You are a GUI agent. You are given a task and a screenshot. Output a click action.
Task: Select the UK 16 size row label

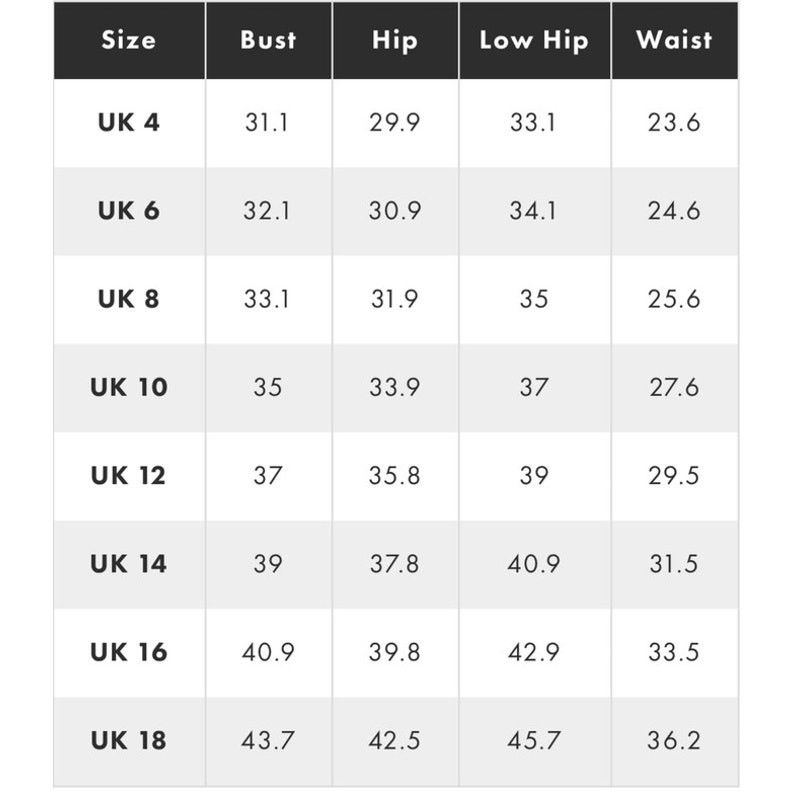point(129,652)
